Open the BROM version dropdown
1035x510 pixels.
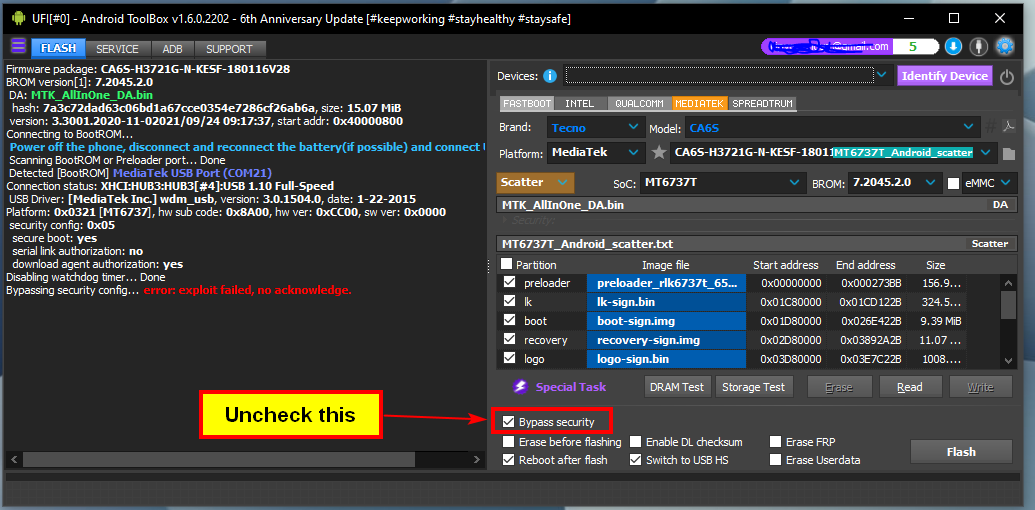point(895,183)
